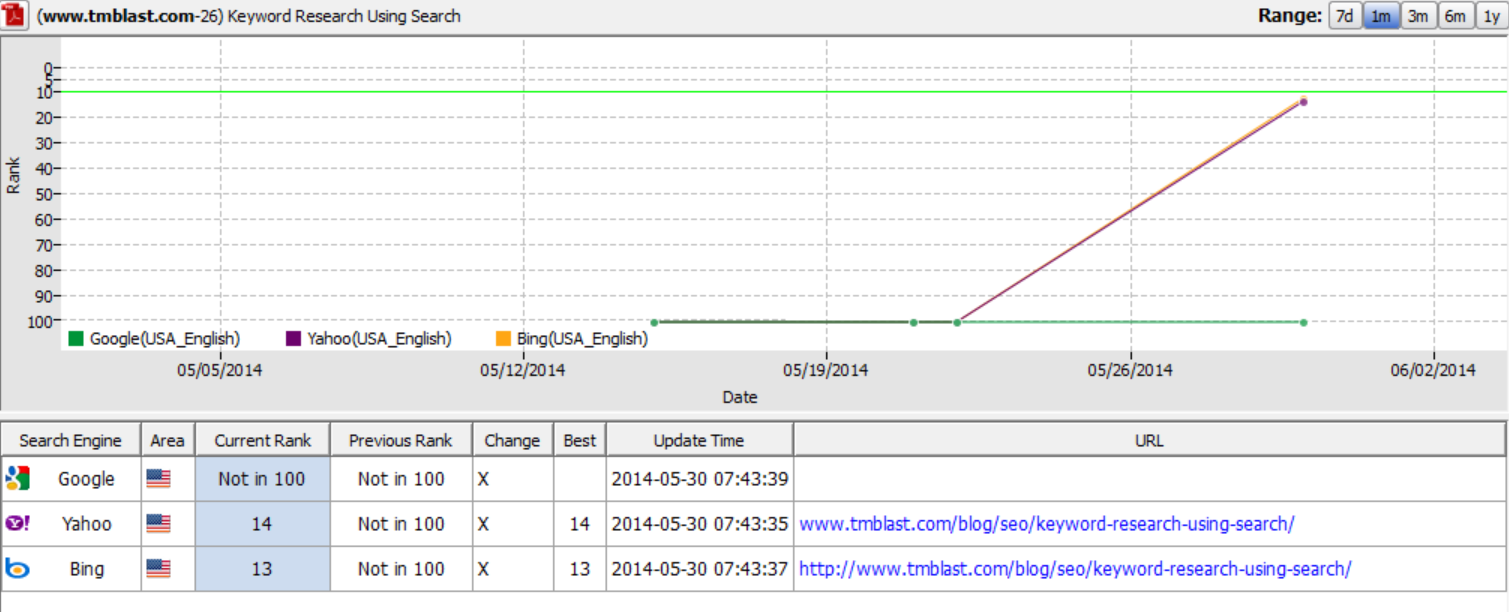This screenshot has height=612, width=1509.
Task: Click Google's update time 07:43:39
Action: tap(700, 479)
